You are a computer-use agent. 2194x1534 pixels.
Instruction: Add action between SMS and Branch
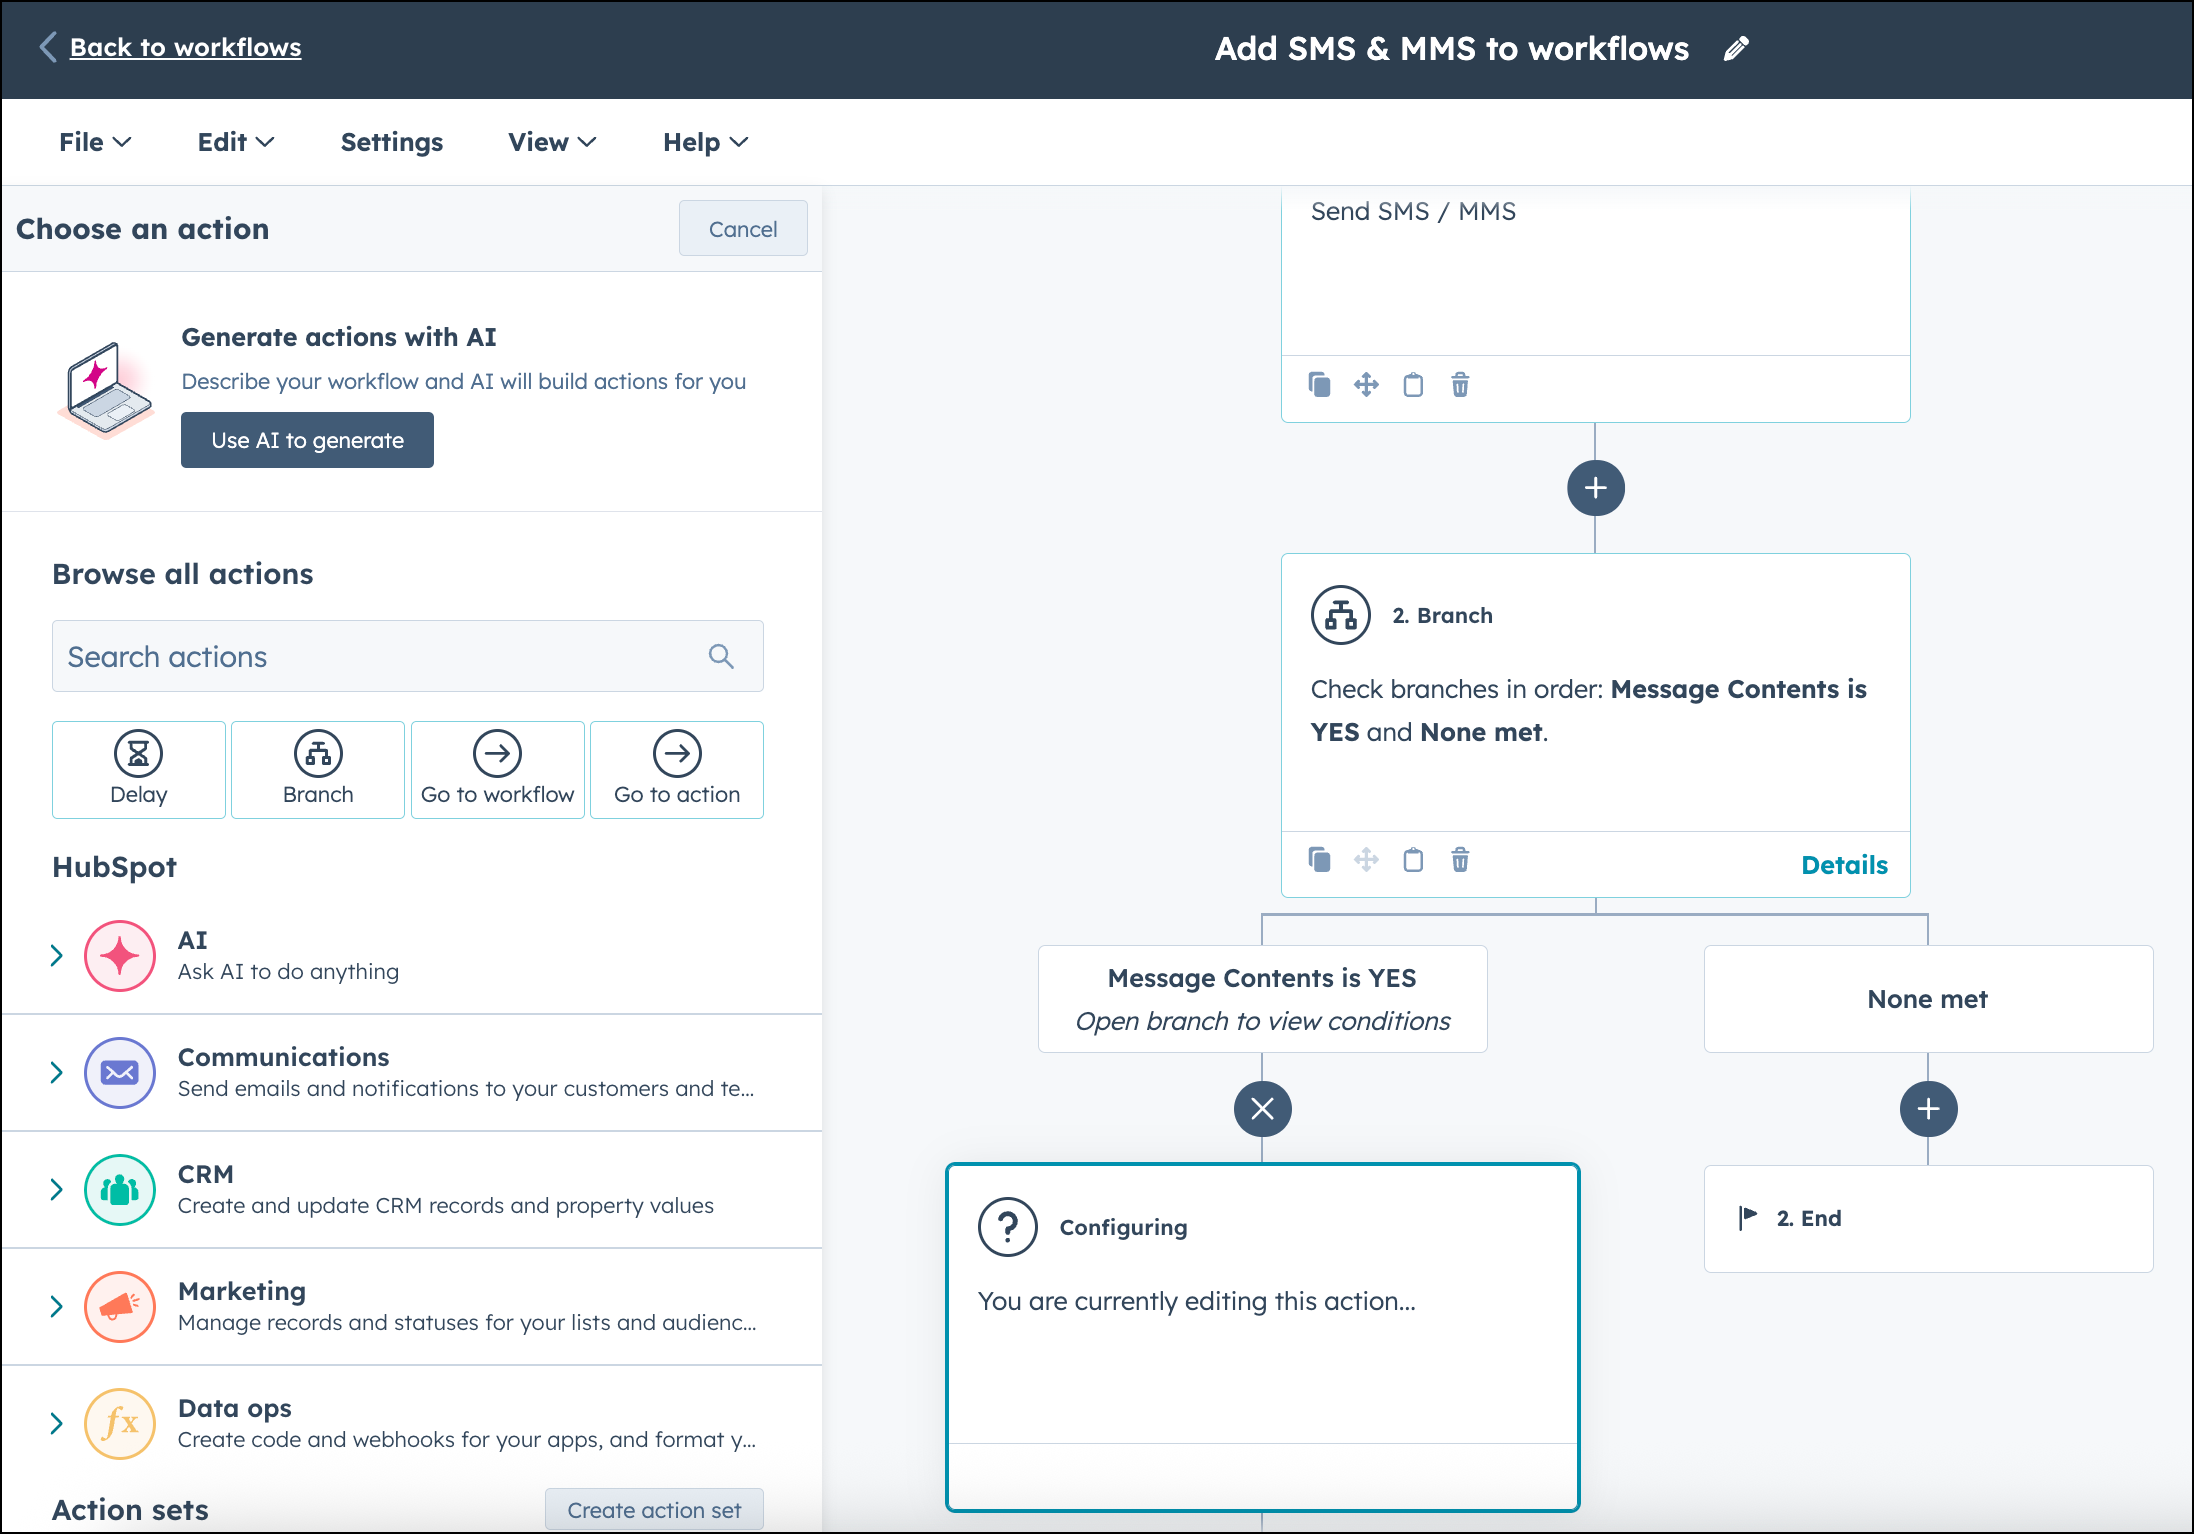pos(1596,488)
